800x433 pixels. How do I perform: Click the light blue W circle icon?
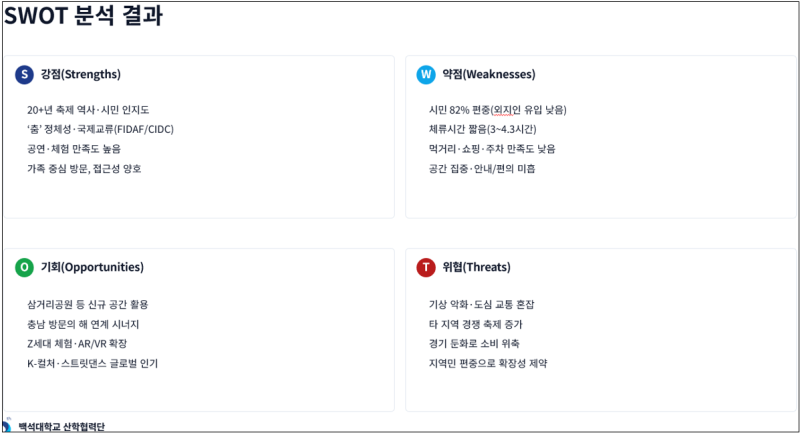pos(426,74)
